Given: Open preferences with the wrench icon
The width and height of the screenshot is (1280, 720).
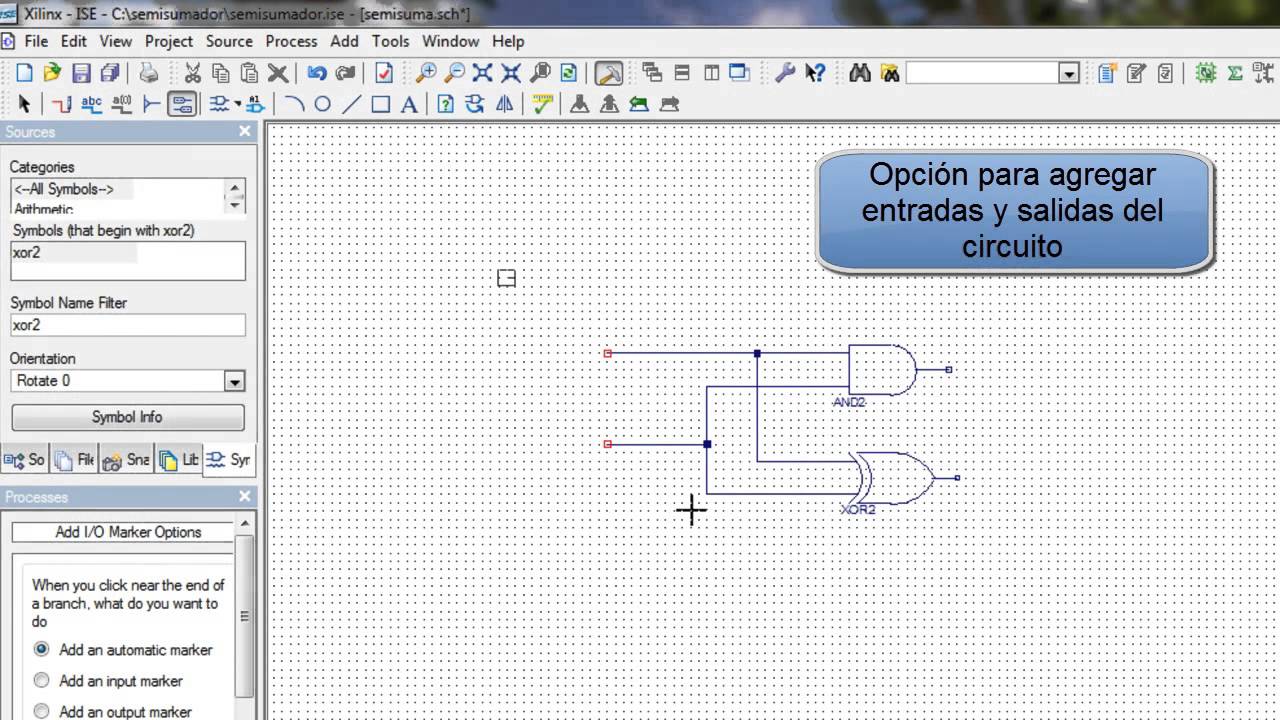Looking at the screenshot, I should [785, 73].
